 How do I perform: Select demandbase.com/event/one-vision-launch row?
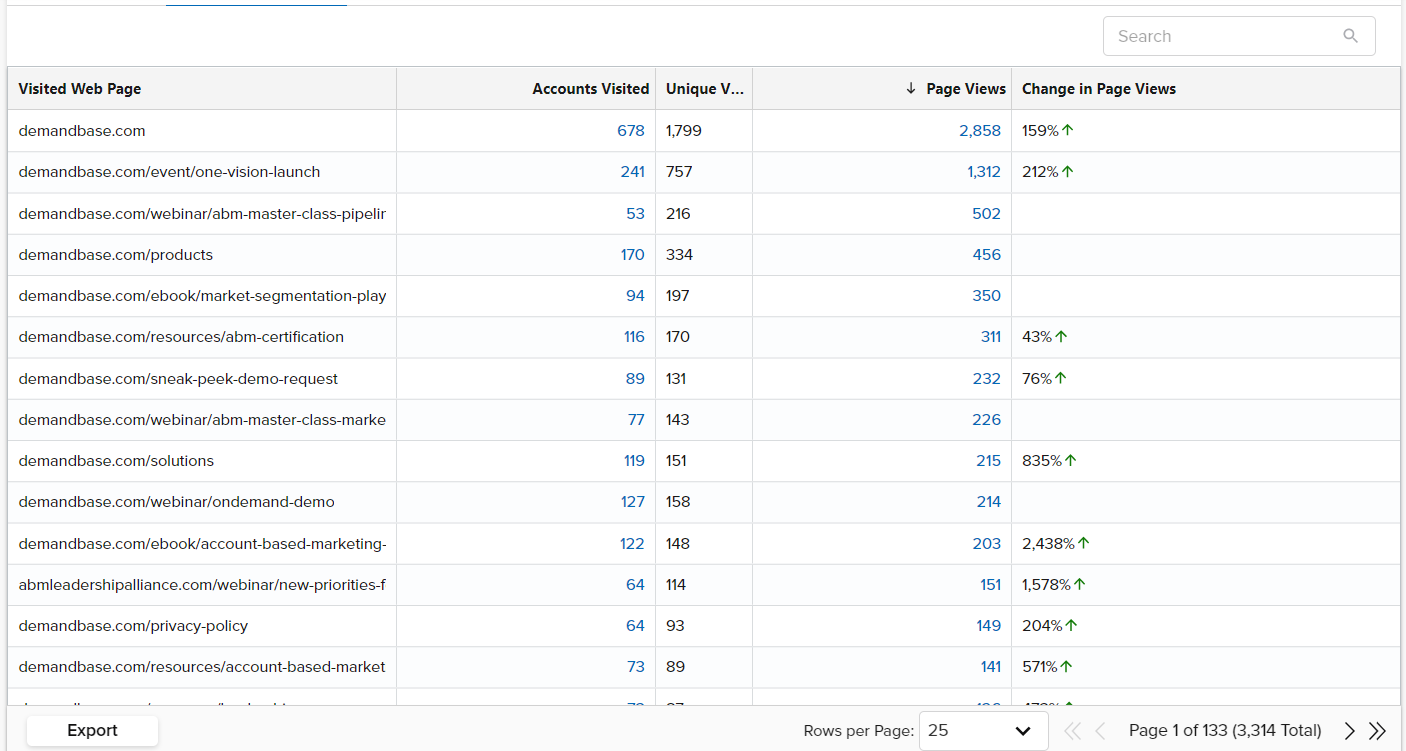(169, 172)
